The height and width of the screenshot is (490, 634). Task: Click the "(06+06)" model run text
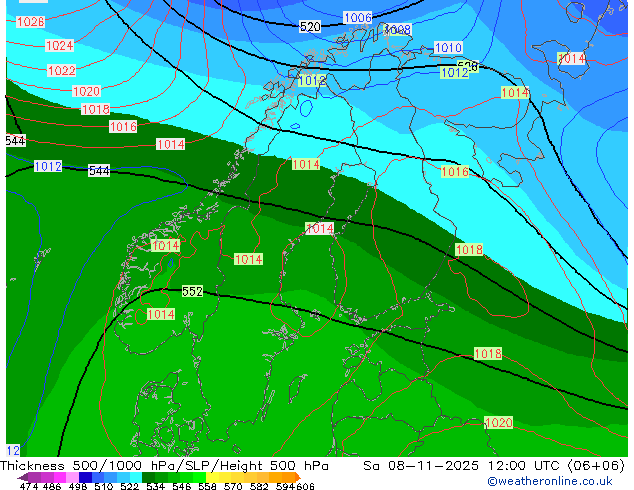[x=597, y=466]
